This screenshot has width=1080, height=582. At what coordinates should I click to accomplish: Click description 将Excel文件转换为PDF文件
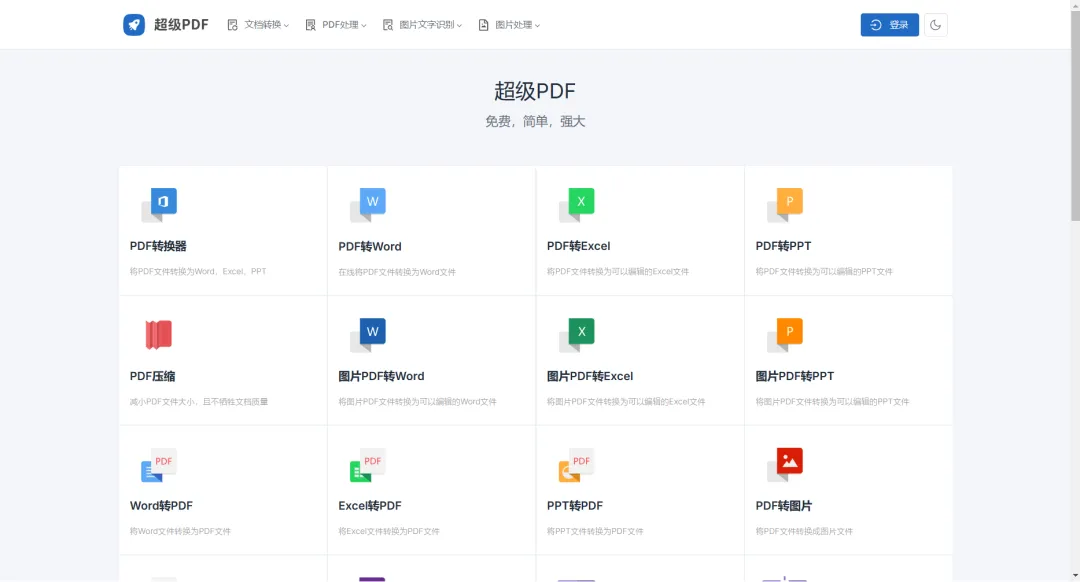pos(389,531)
